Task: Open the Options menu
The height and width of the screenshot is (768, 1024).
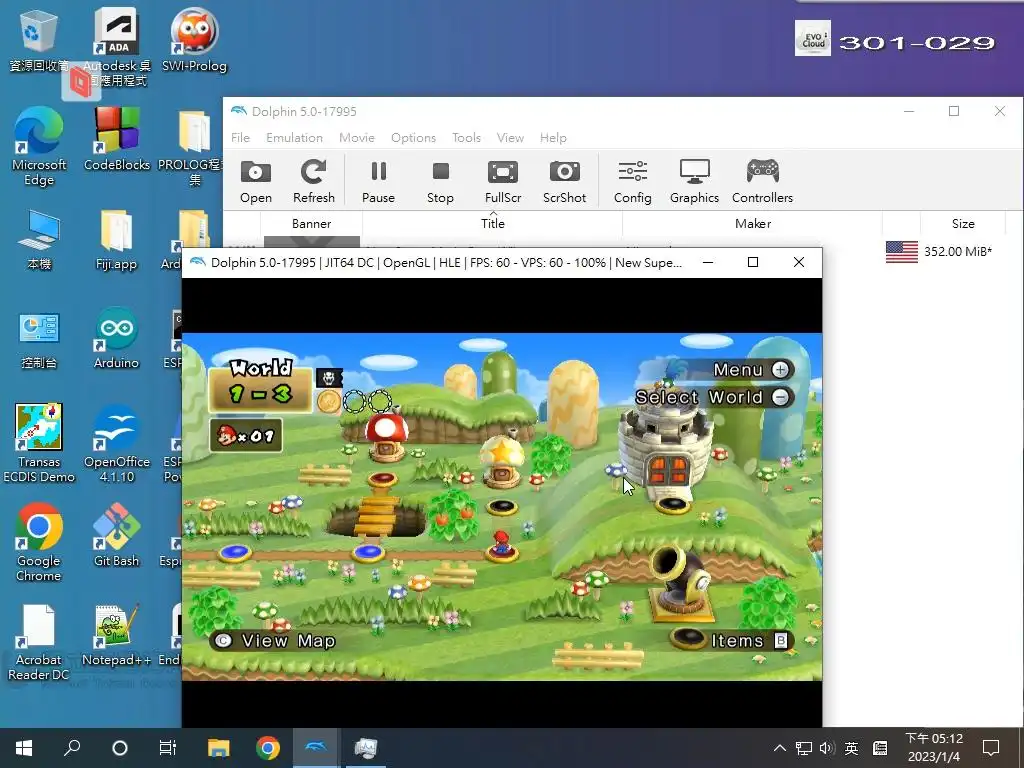Action: tap(413, 138)
